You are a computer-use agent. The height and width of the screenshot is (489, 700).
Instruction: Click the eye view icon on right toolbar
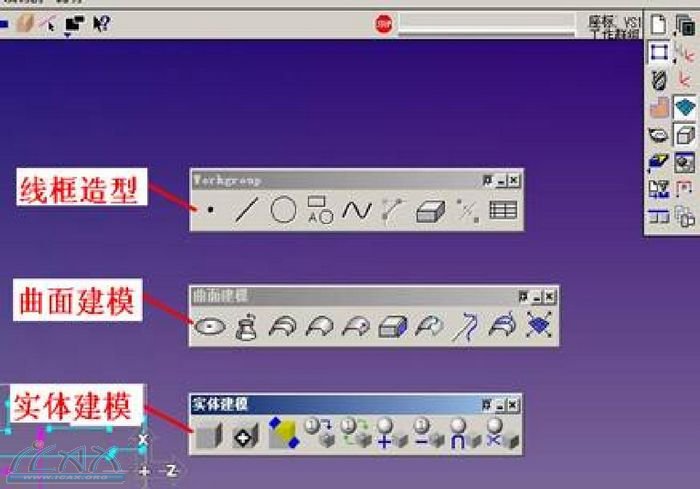(658, 134)
